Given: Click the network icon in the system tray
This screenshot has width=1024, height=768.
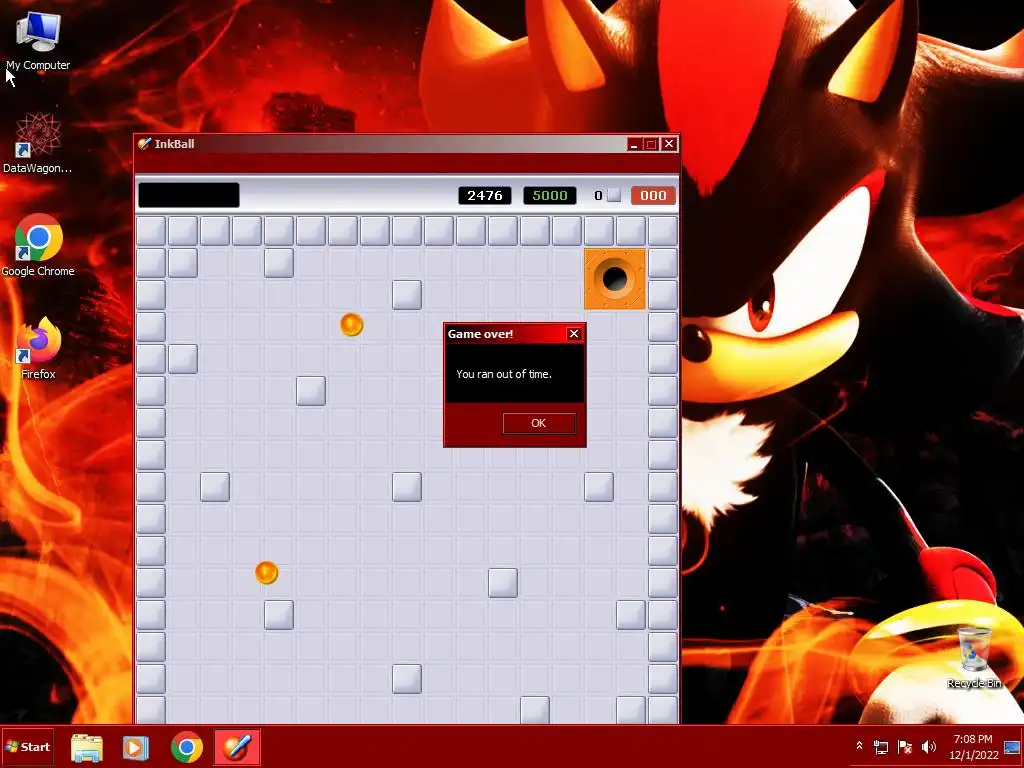Looking at the screenshot, I should [x=881, y=746].
